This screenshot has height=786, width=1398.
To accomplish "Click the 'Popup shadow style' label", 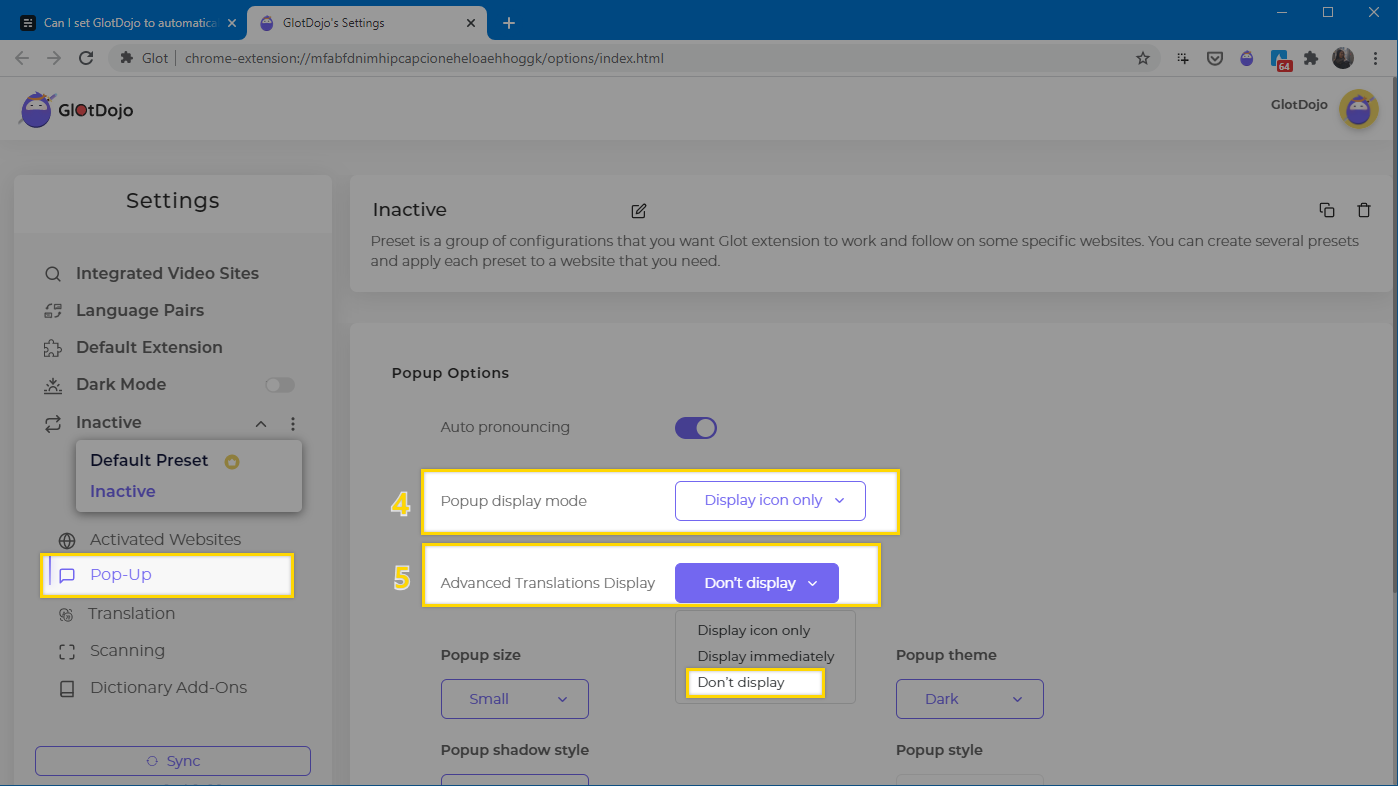I will [x=515, y=750].
